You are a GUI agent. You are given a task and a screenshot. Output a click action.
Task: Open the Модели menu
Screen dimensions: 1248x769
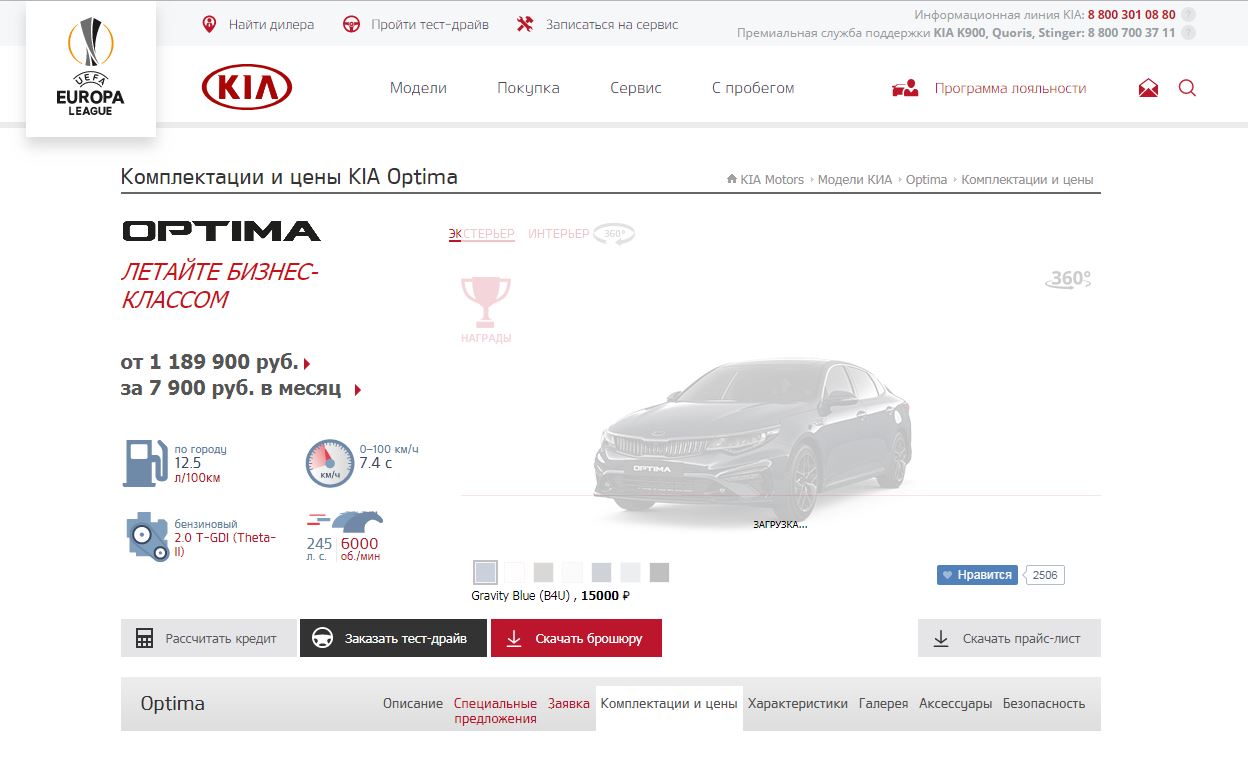pos(418,88)
